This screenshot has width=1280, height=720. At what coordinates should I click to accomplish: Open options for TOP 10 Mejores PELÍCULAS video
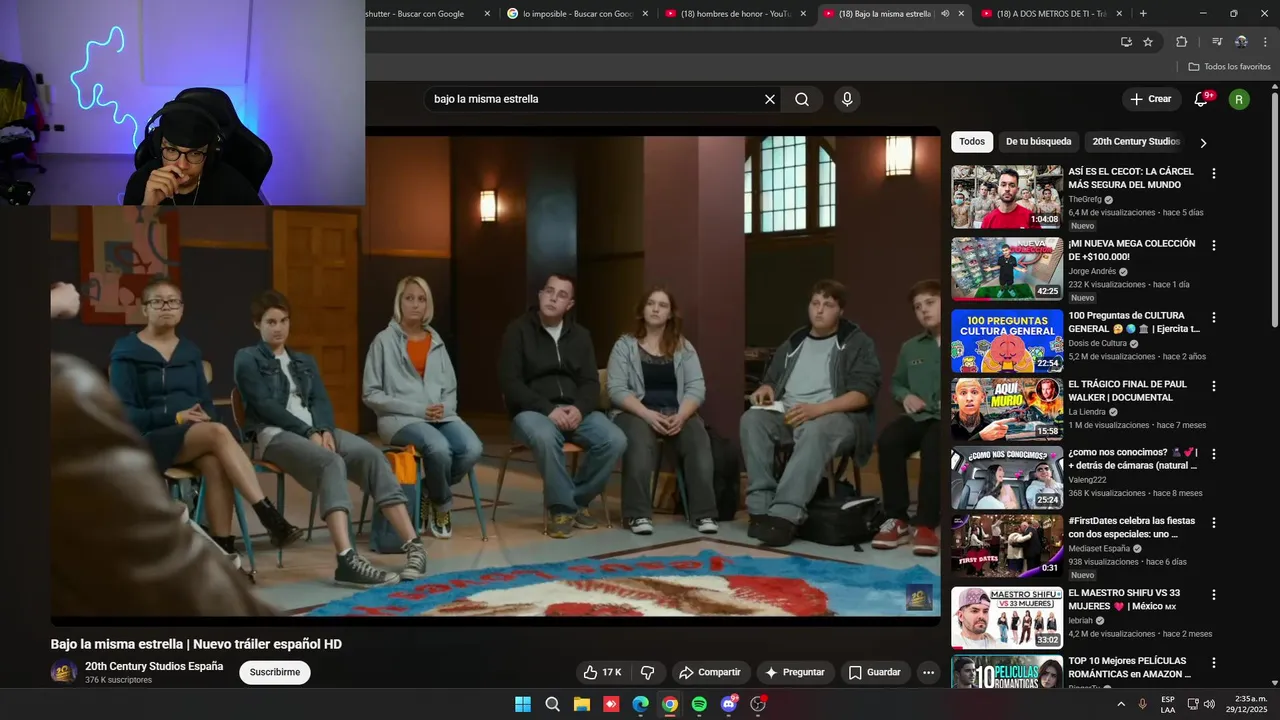pyautogui.click(x=1214, y=663)
